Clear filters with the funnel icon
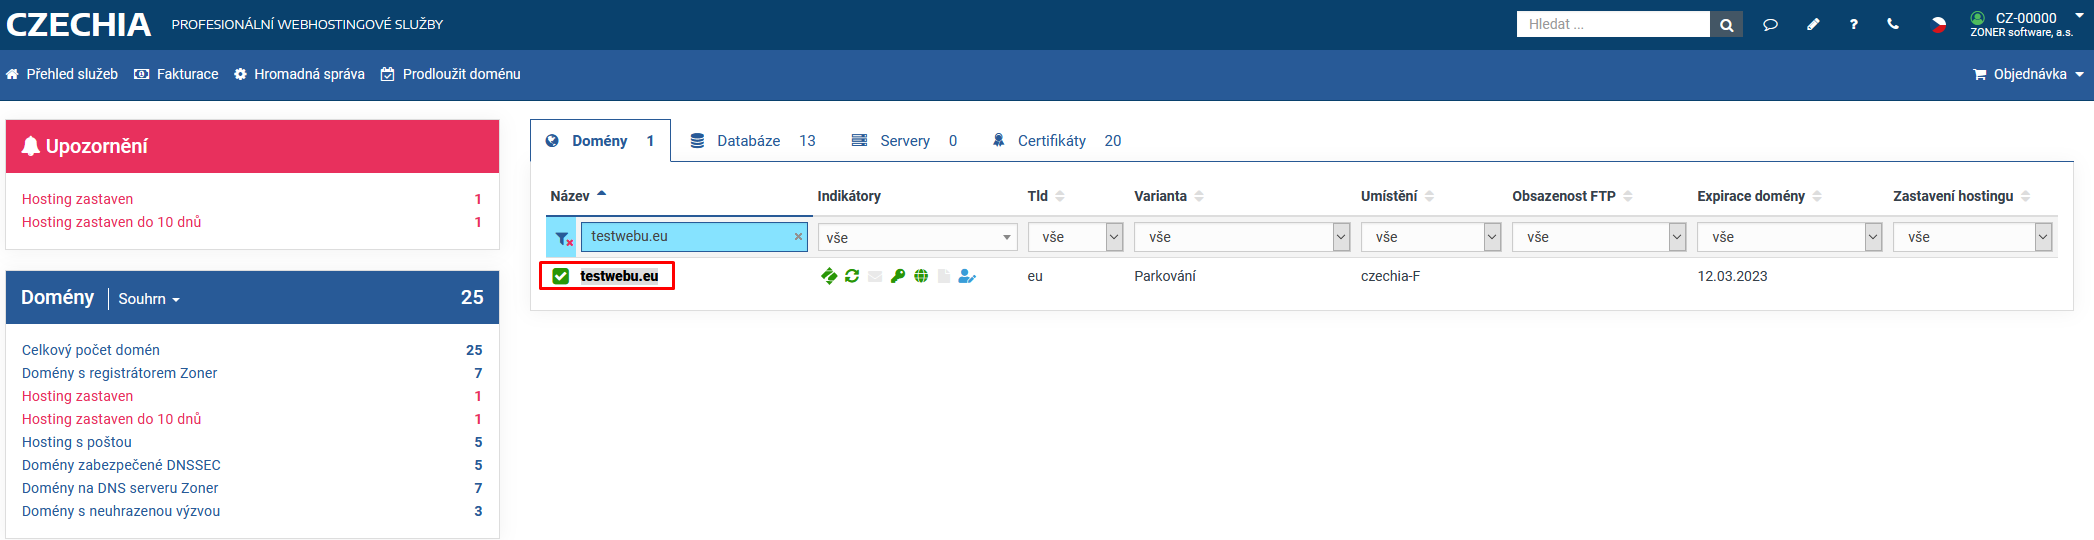Screen dimensions: 2094x540 click(x=563, y=238)
